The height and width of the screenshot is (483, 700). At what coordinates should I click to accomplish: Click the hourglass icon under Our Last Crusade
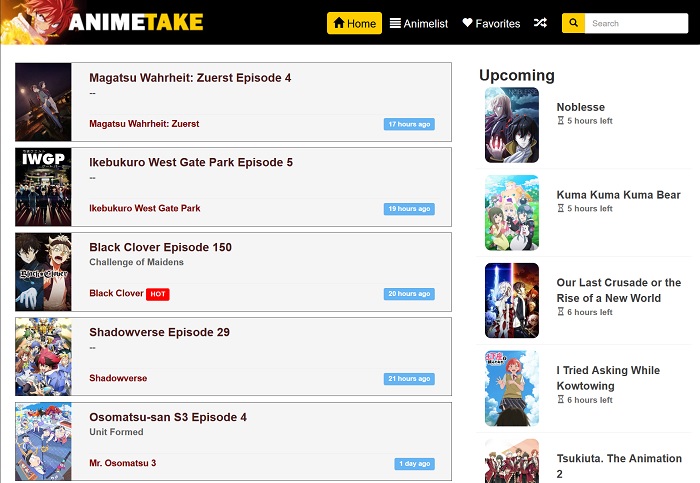(x=561, y=312)
